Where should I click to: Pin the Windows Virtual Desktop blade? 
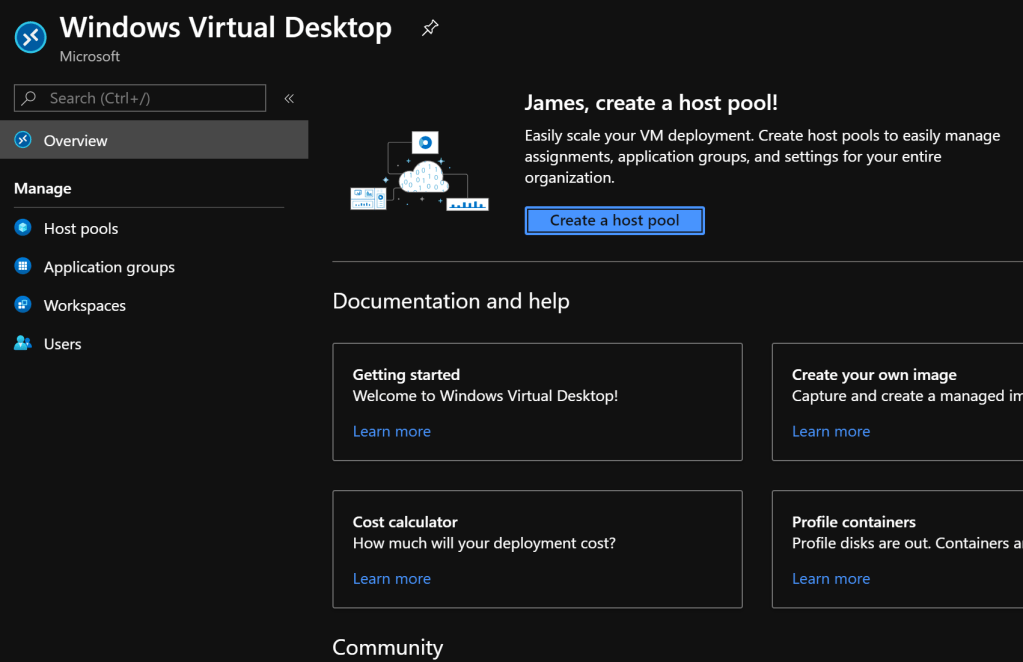point(430,29)
